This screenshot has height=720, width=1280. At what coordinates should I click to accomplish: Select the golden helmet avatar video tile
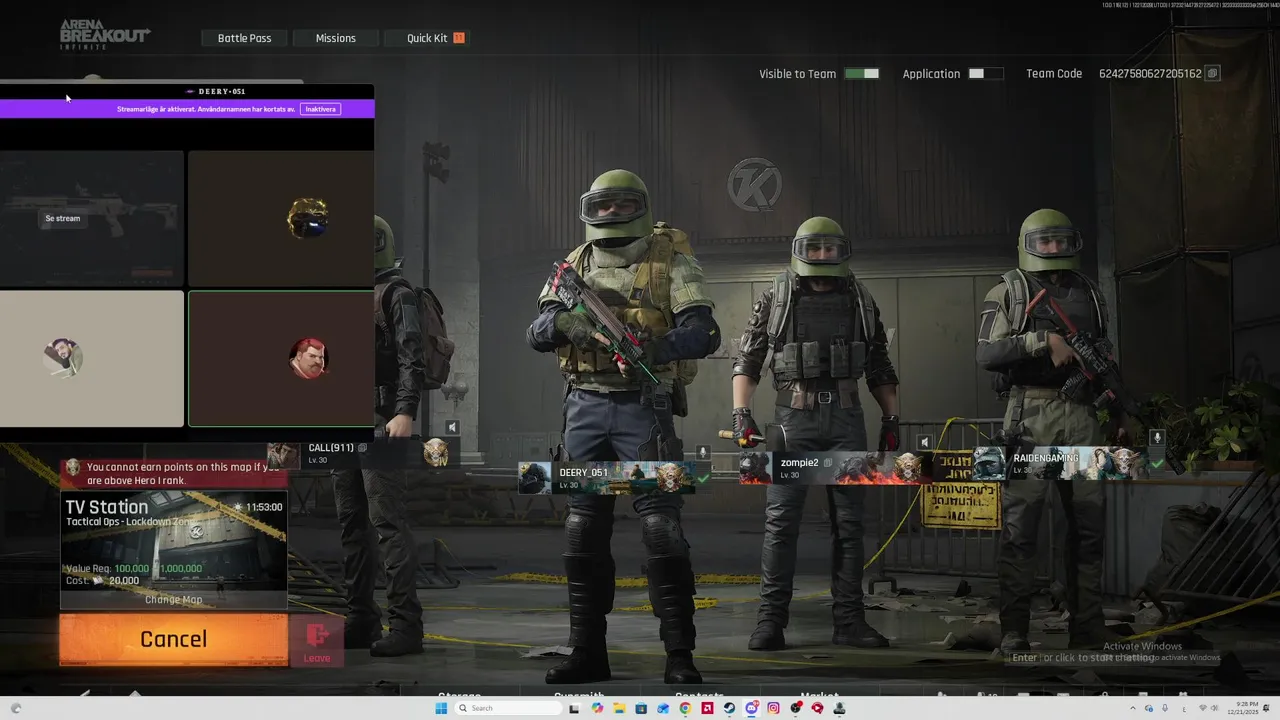click(281, 218)
